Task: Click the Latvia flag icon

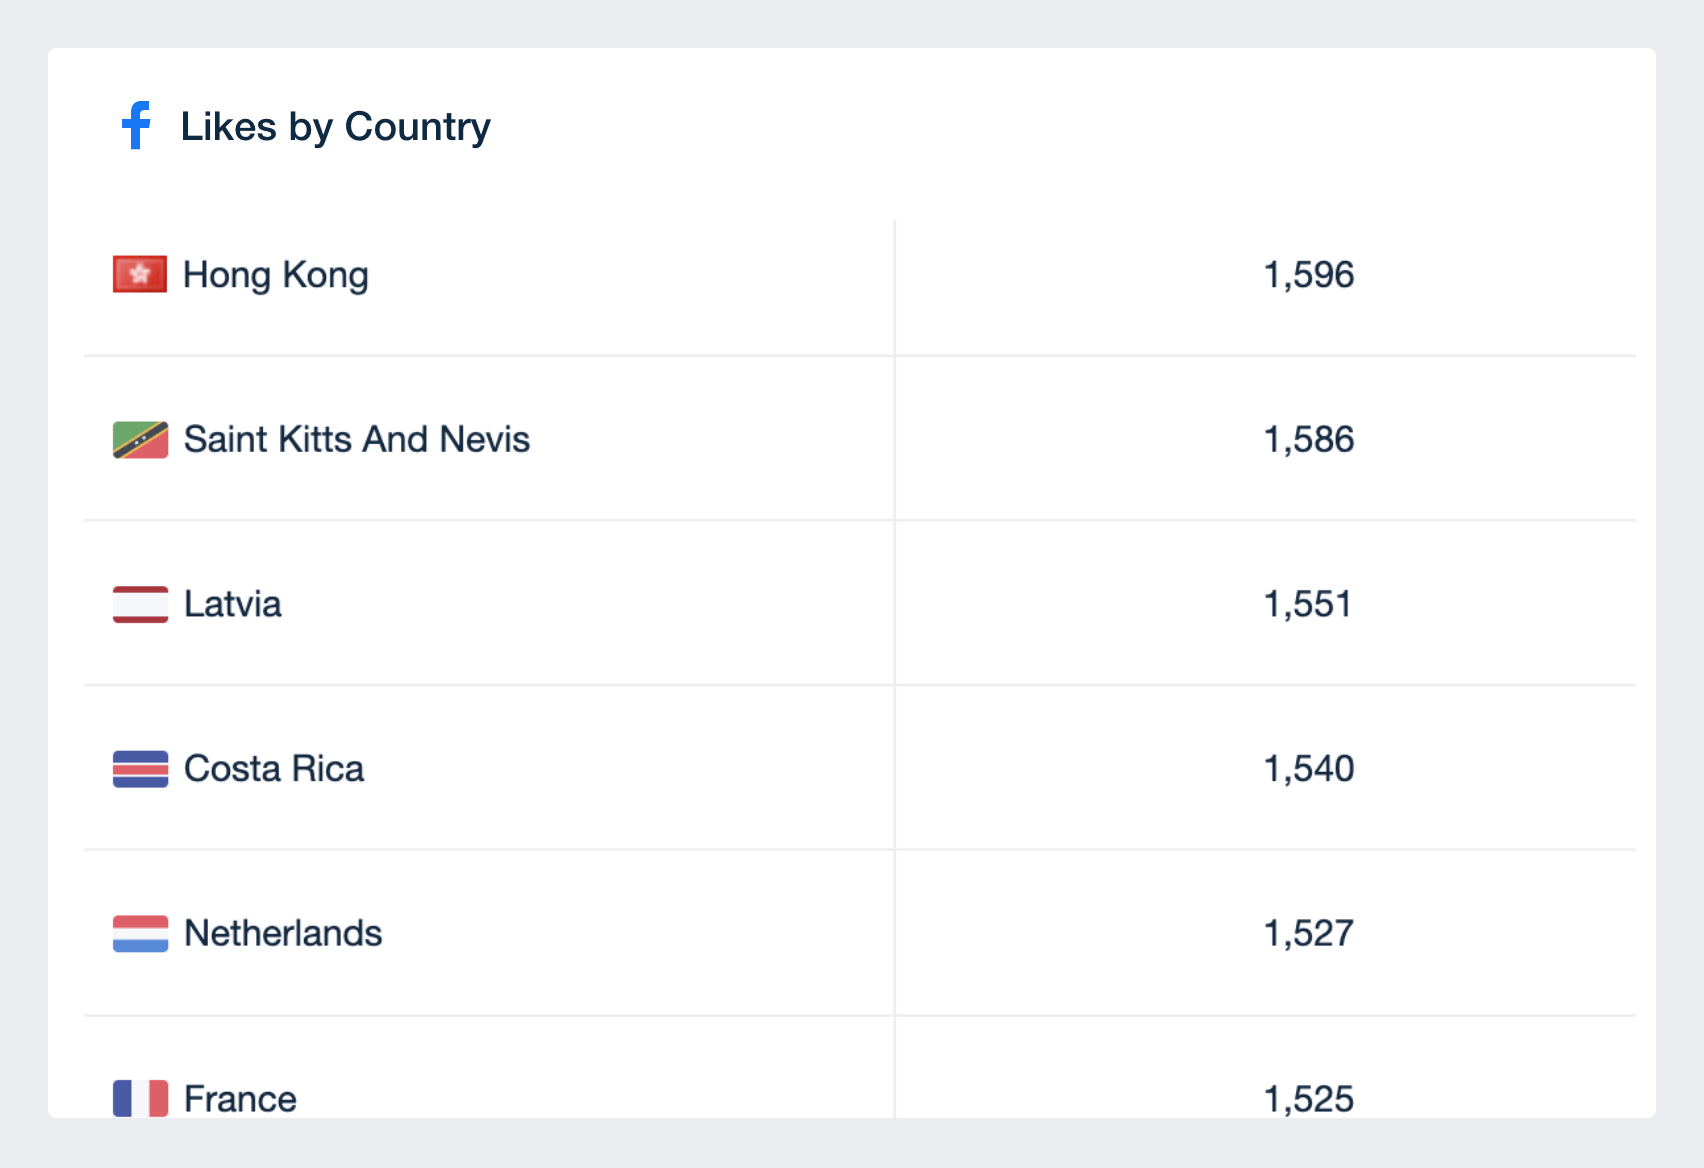Action: (140, 604)
